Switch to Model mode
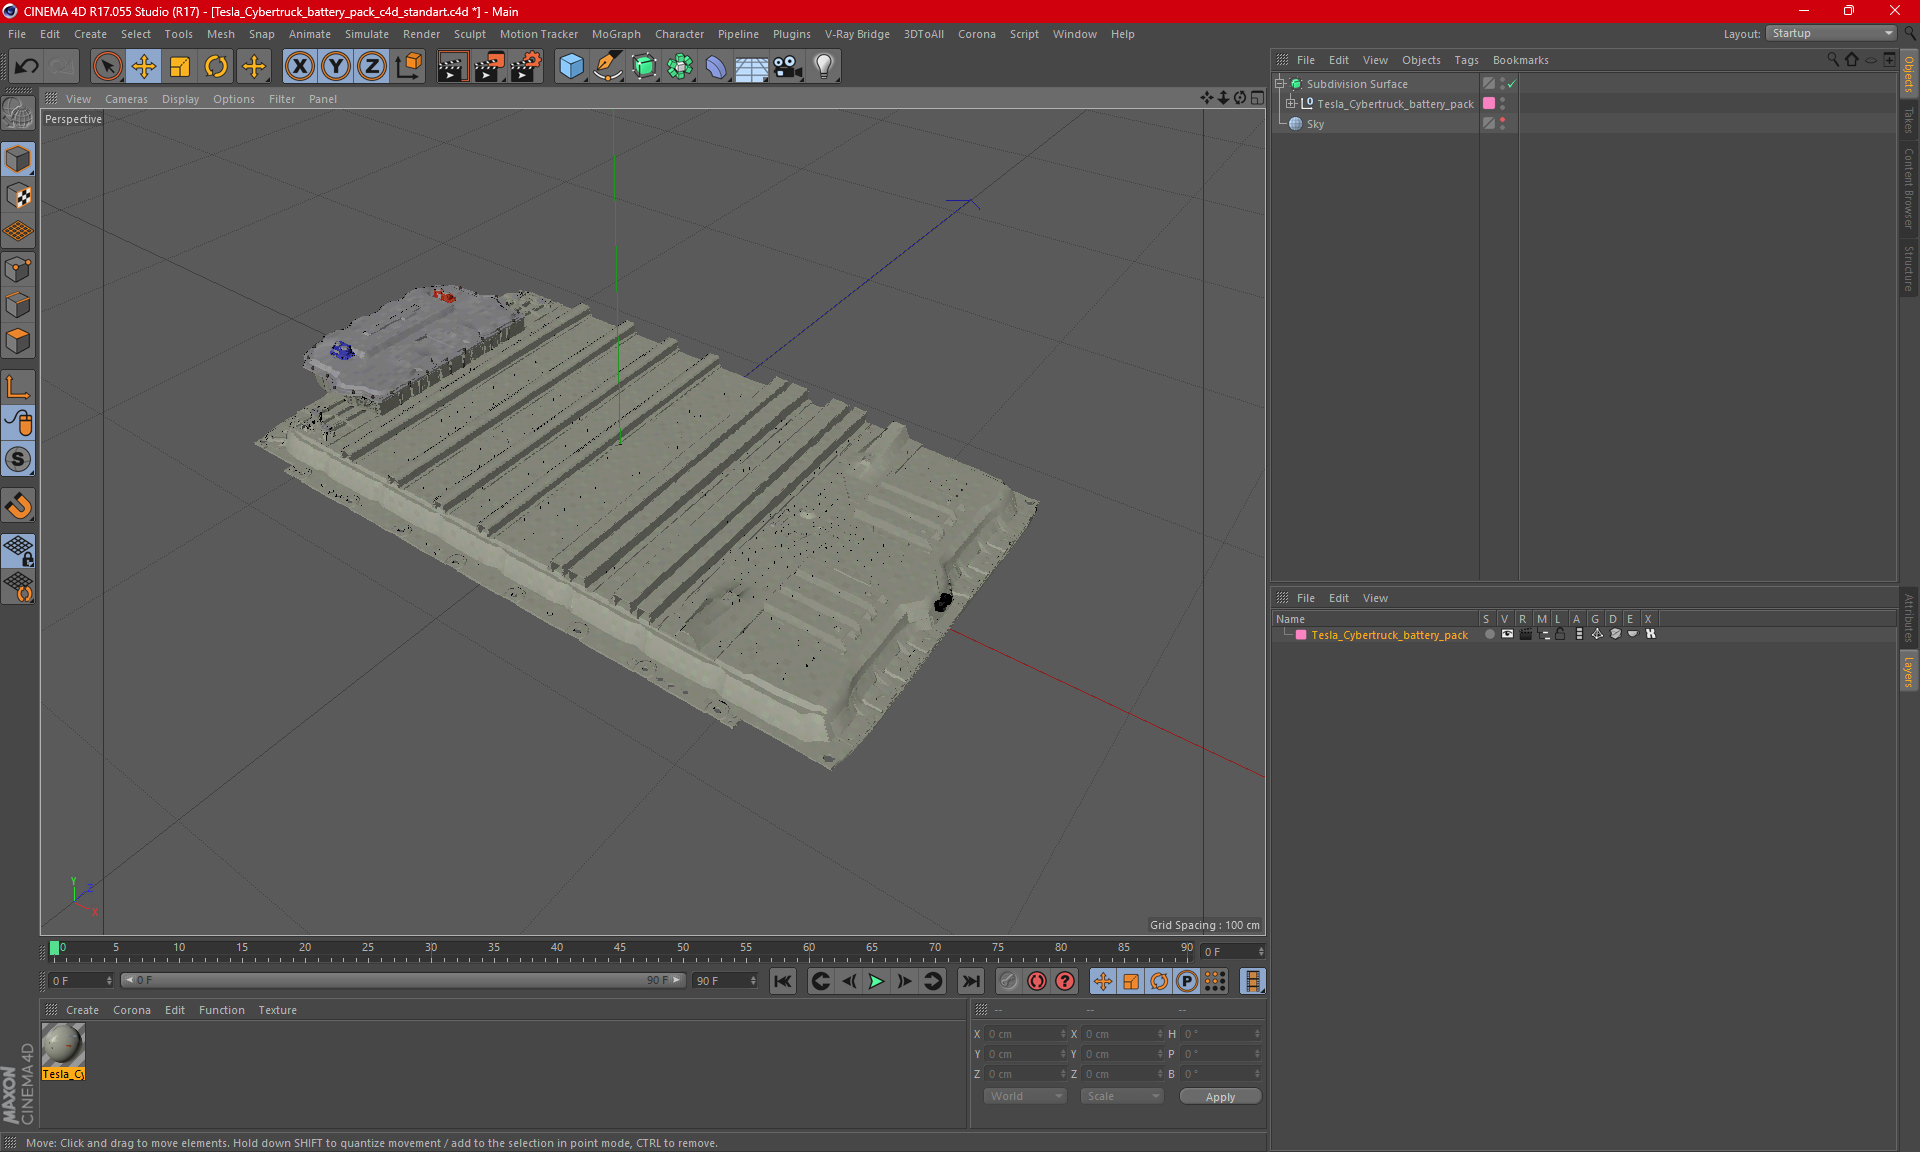The height and width of the screenshot is (1152, 1920). pyautogui.click(x=18, y=160)
